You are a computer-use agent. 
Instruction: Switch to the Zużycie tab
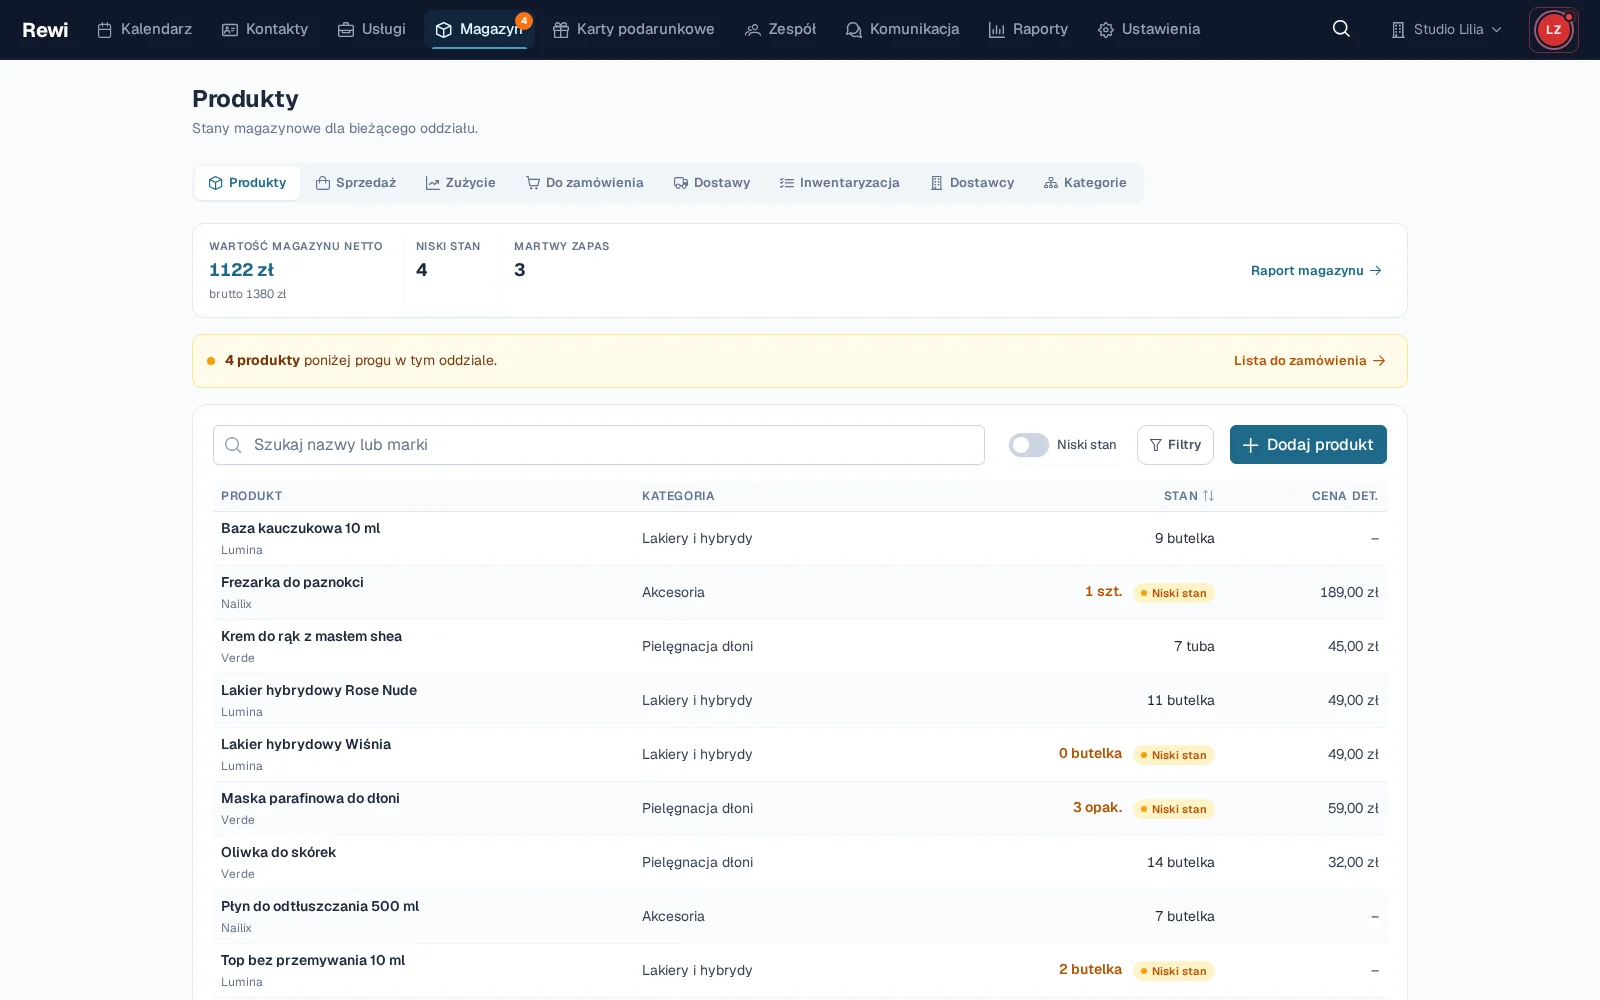pos(460,183)
